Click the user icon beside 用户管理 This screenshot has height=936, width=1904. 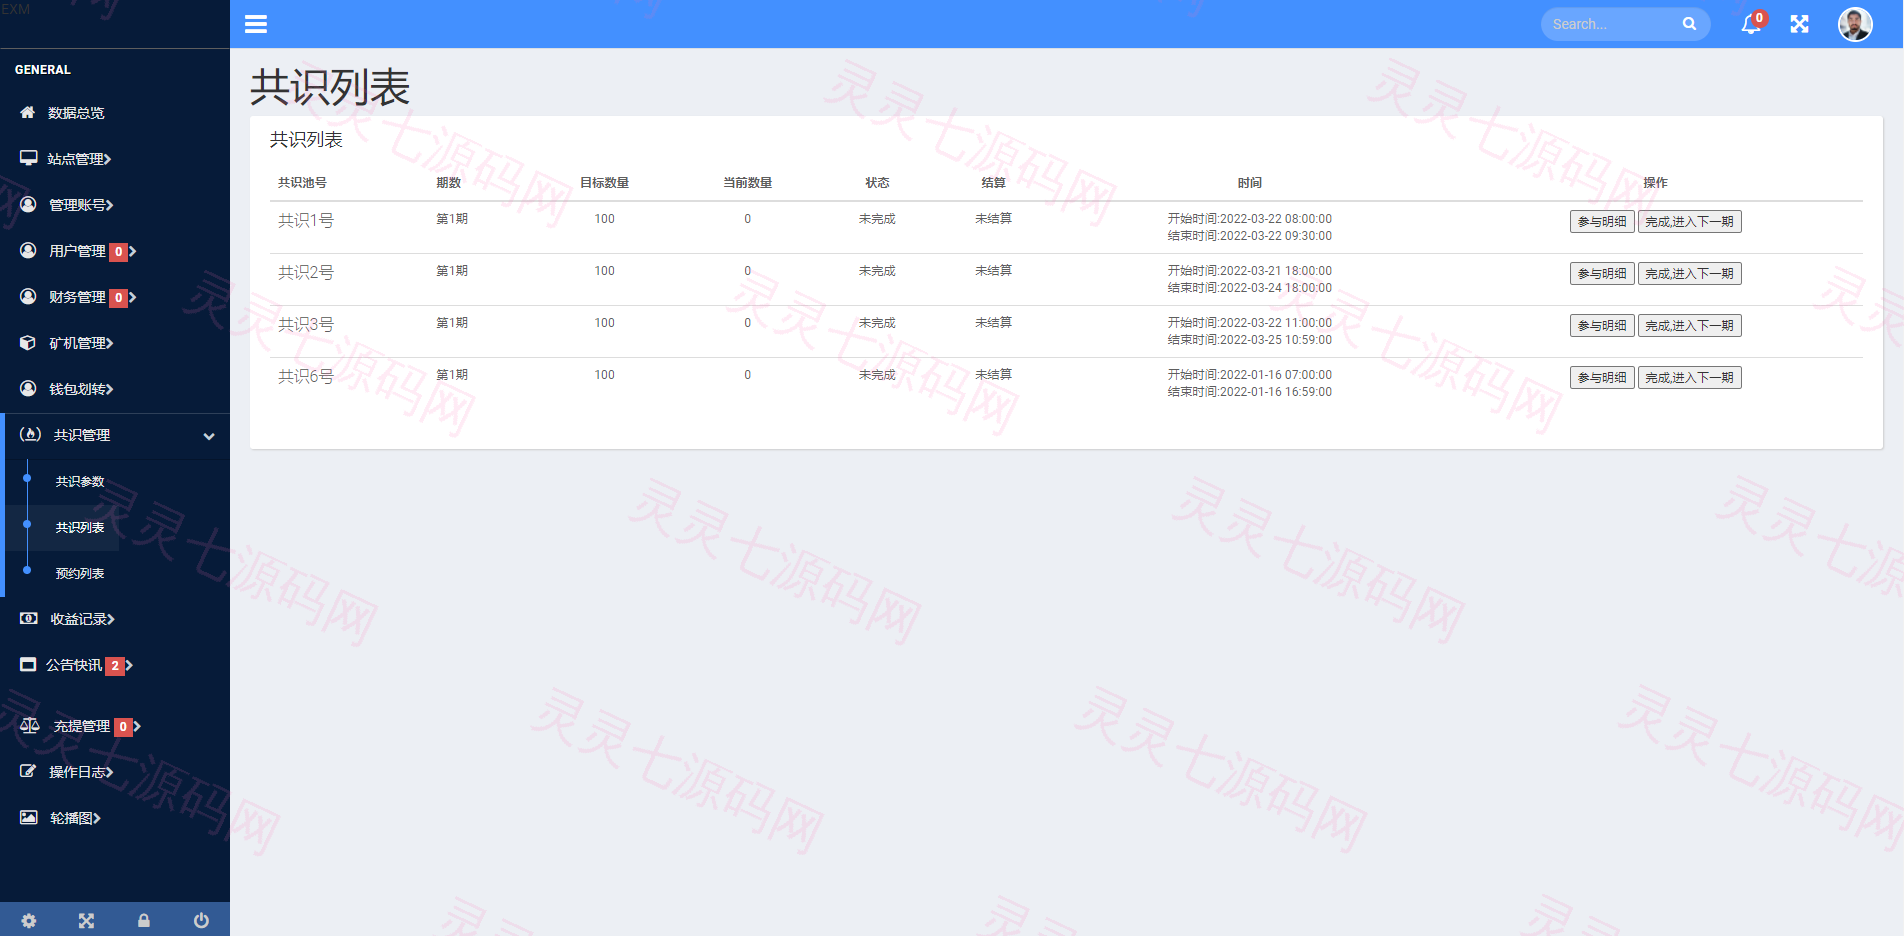[x=29, y=250]
